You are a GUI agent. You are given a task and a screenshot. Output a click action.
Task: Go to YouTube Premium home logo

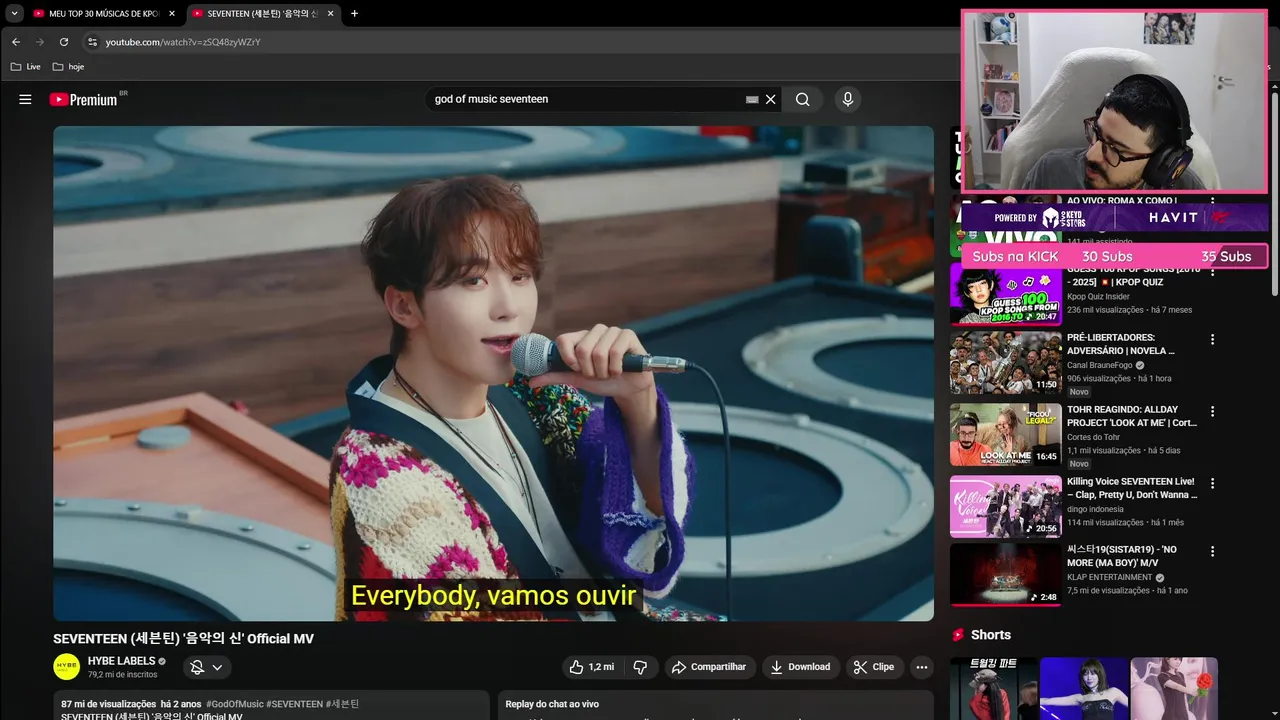[84, 99]
